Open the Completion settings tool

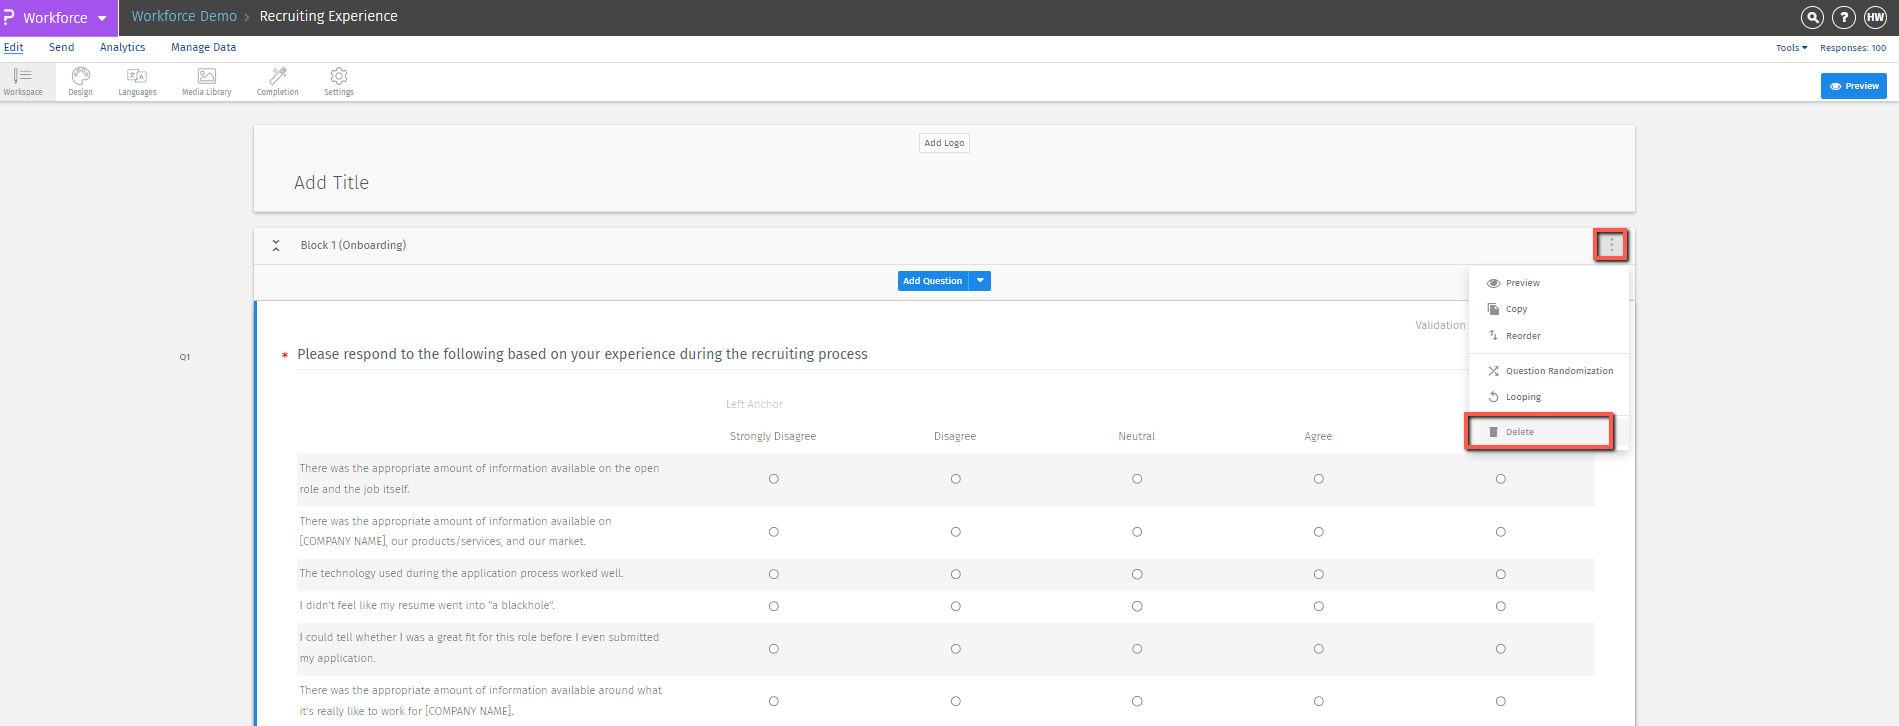(277, 81)
